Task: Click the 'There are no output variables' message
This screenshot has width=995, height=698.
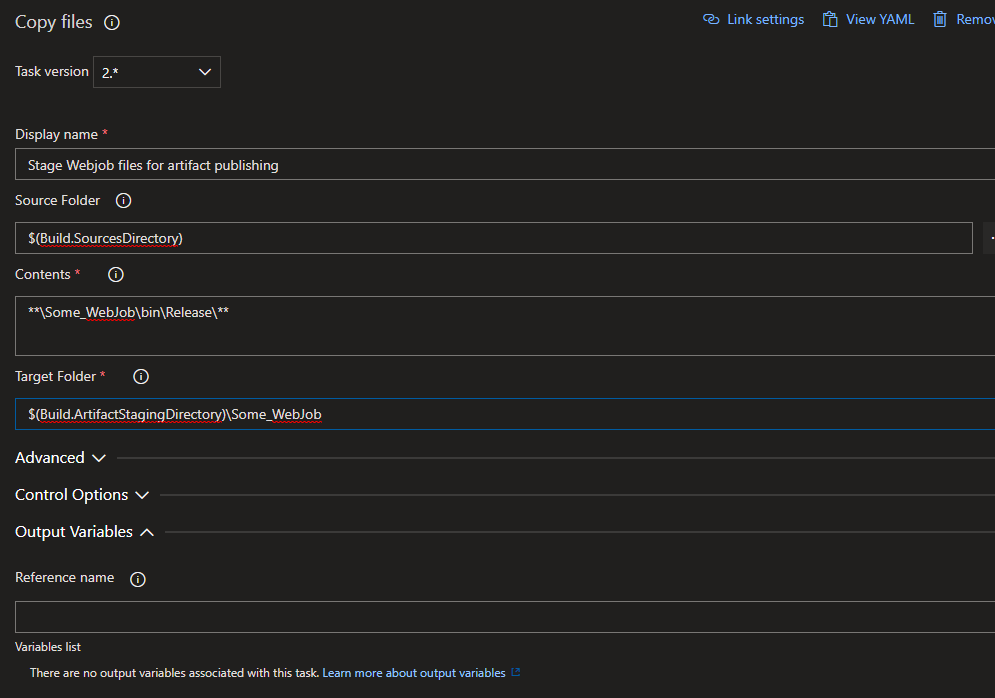Action: [x=175, y=673]
